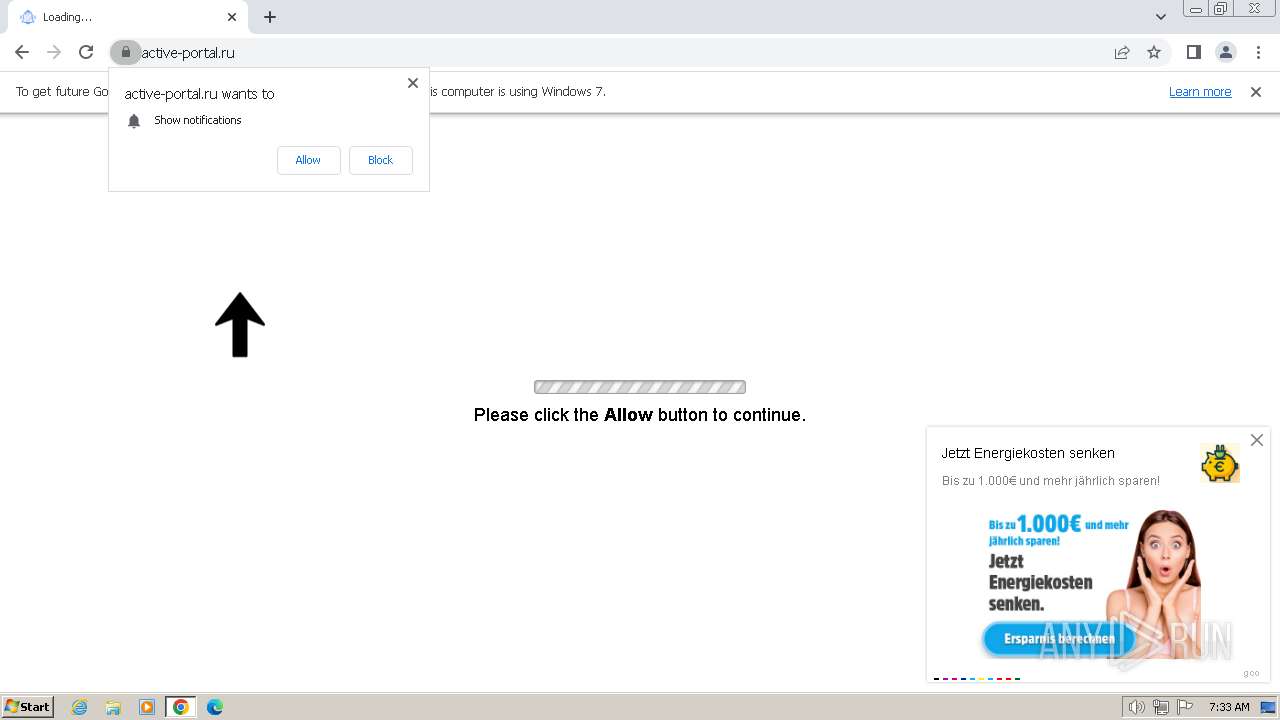Open File Explorer from taskbar

[x=113, y=707]
